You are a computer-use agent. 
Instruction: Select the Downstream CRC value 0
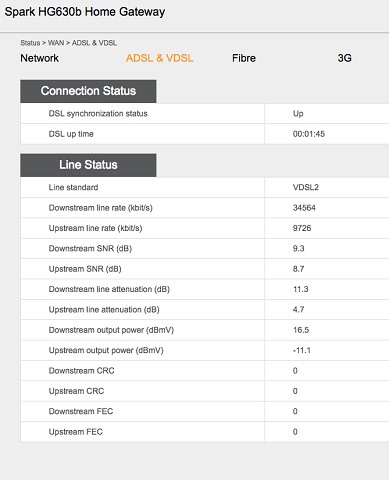(295, 371)
